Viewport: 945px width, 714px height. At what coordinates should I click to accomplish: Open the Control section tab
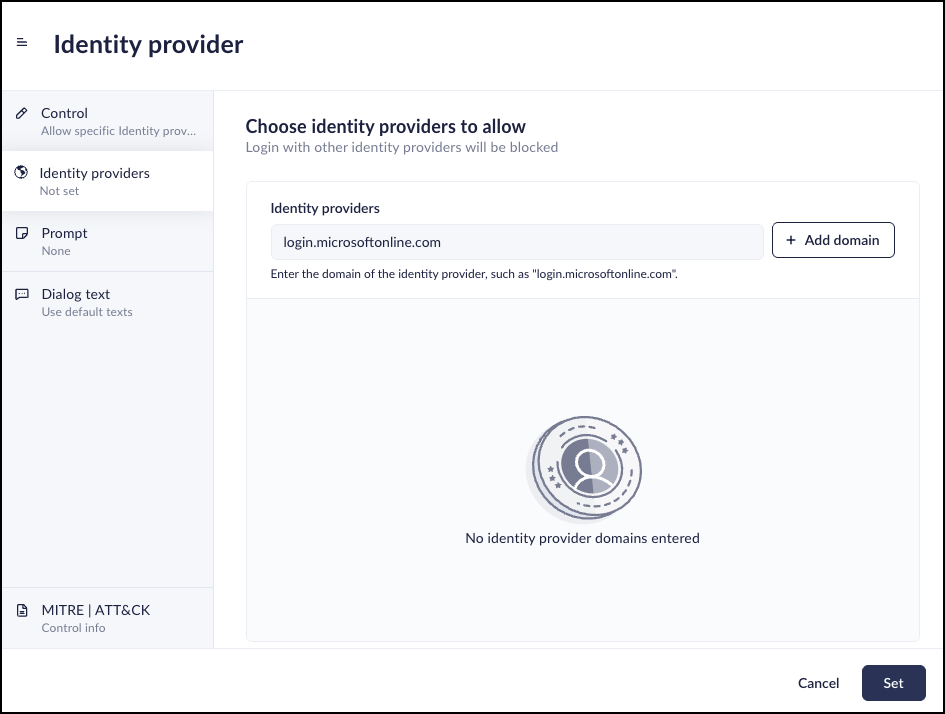pos(108,121)
